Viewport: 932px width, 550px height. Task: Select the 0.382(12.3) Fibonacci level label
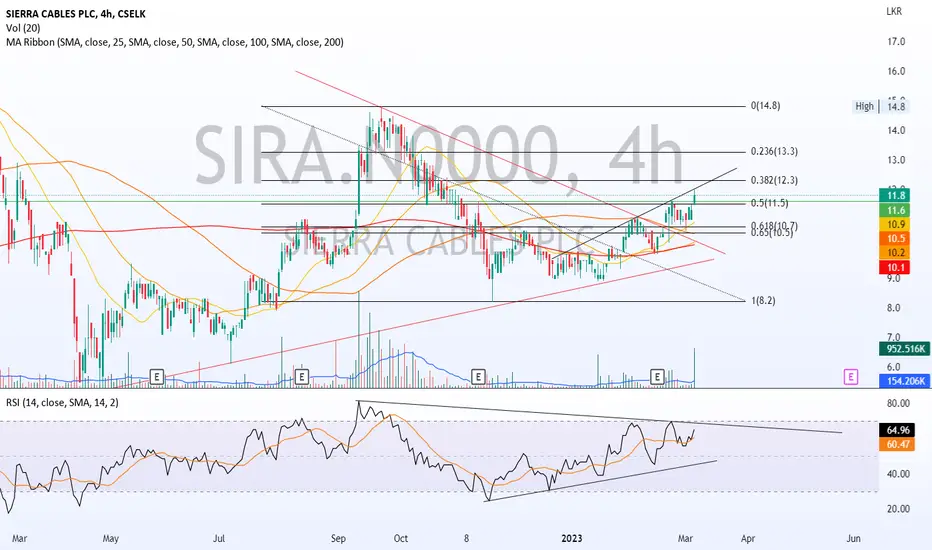tap(774, 180)
